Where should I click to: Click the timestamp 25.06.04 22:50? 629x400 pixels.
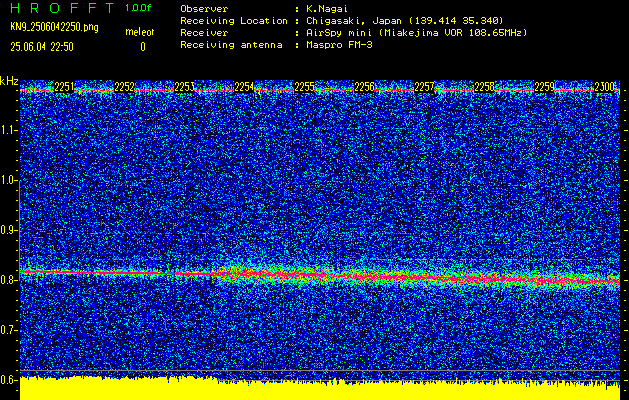pyautogui.click(x=42, y=47)
